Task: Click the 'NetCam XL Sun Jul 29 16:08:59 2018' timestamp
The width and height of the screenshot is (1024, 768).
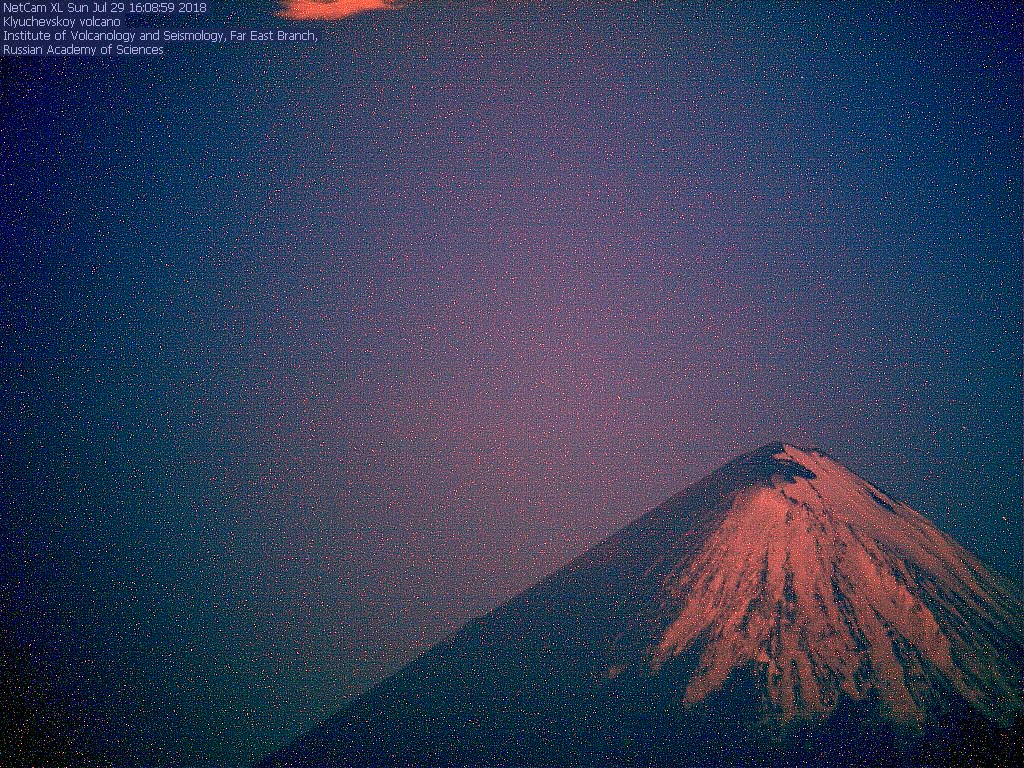Action: click(x=105, y=8)
